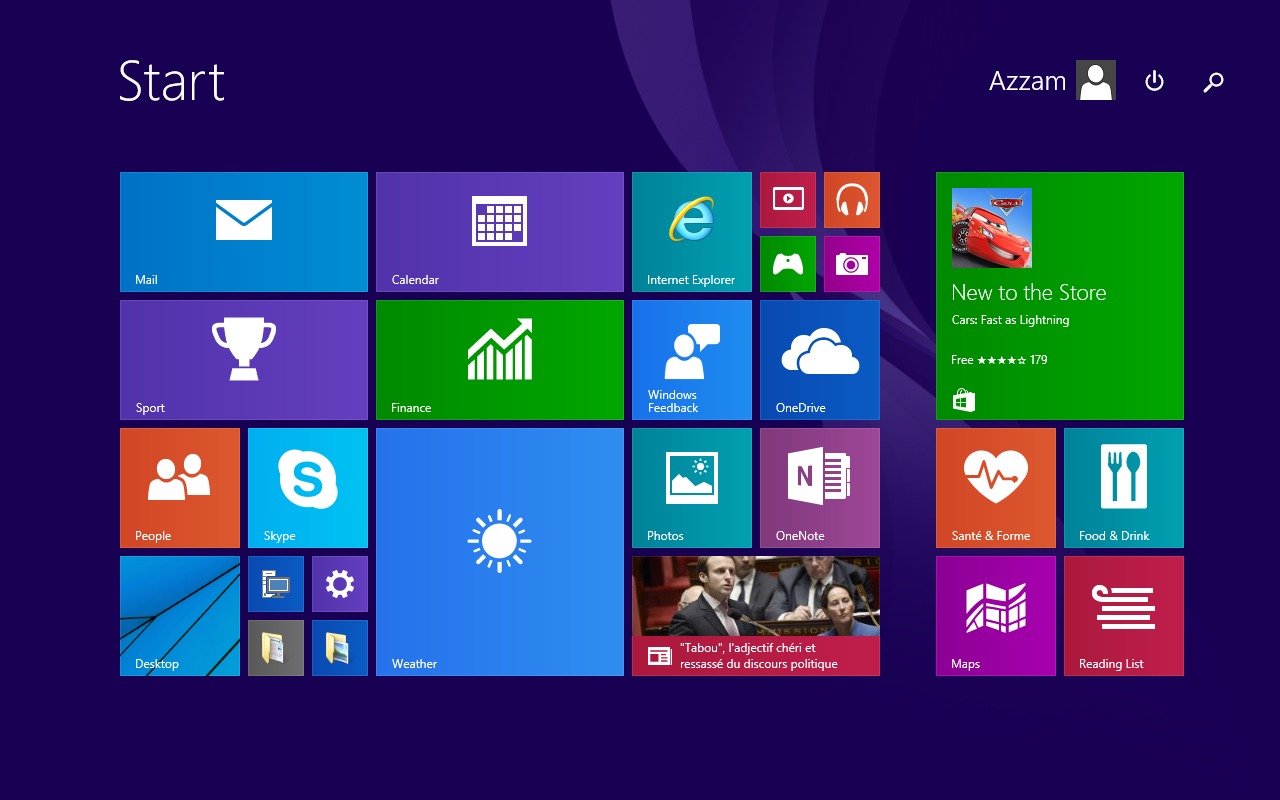The image size is (1280, 800).
Task: Launch the OneNote tile
Action: (820, 488)
